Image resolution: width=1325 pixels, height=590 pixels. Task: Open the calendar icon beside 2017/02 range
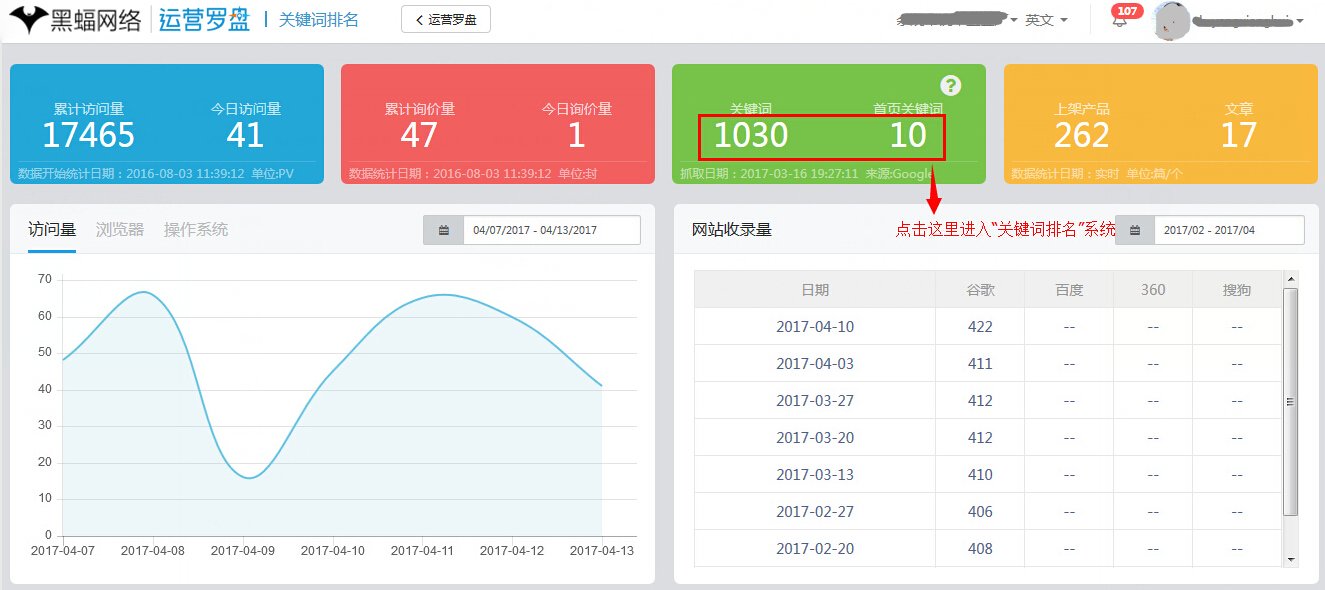[1135, 229]
